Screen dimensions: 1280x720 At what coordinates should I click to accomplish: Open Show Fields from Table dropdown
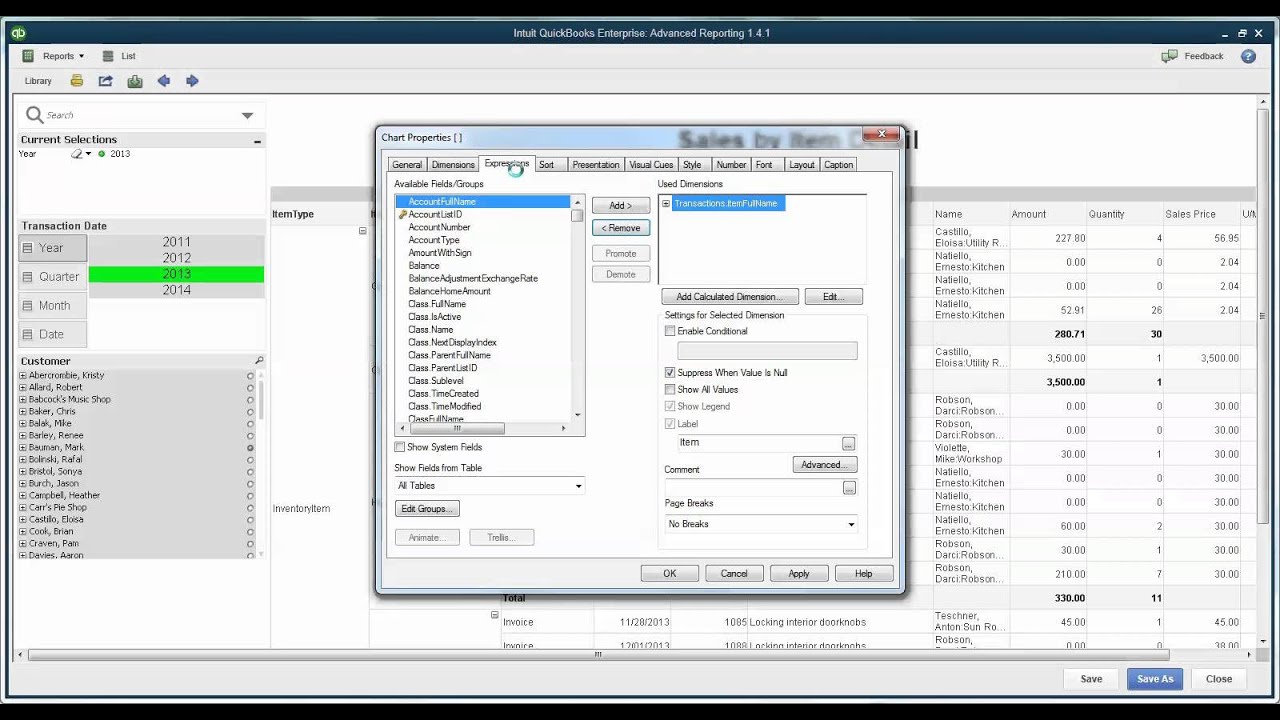(x=489, y=486)
